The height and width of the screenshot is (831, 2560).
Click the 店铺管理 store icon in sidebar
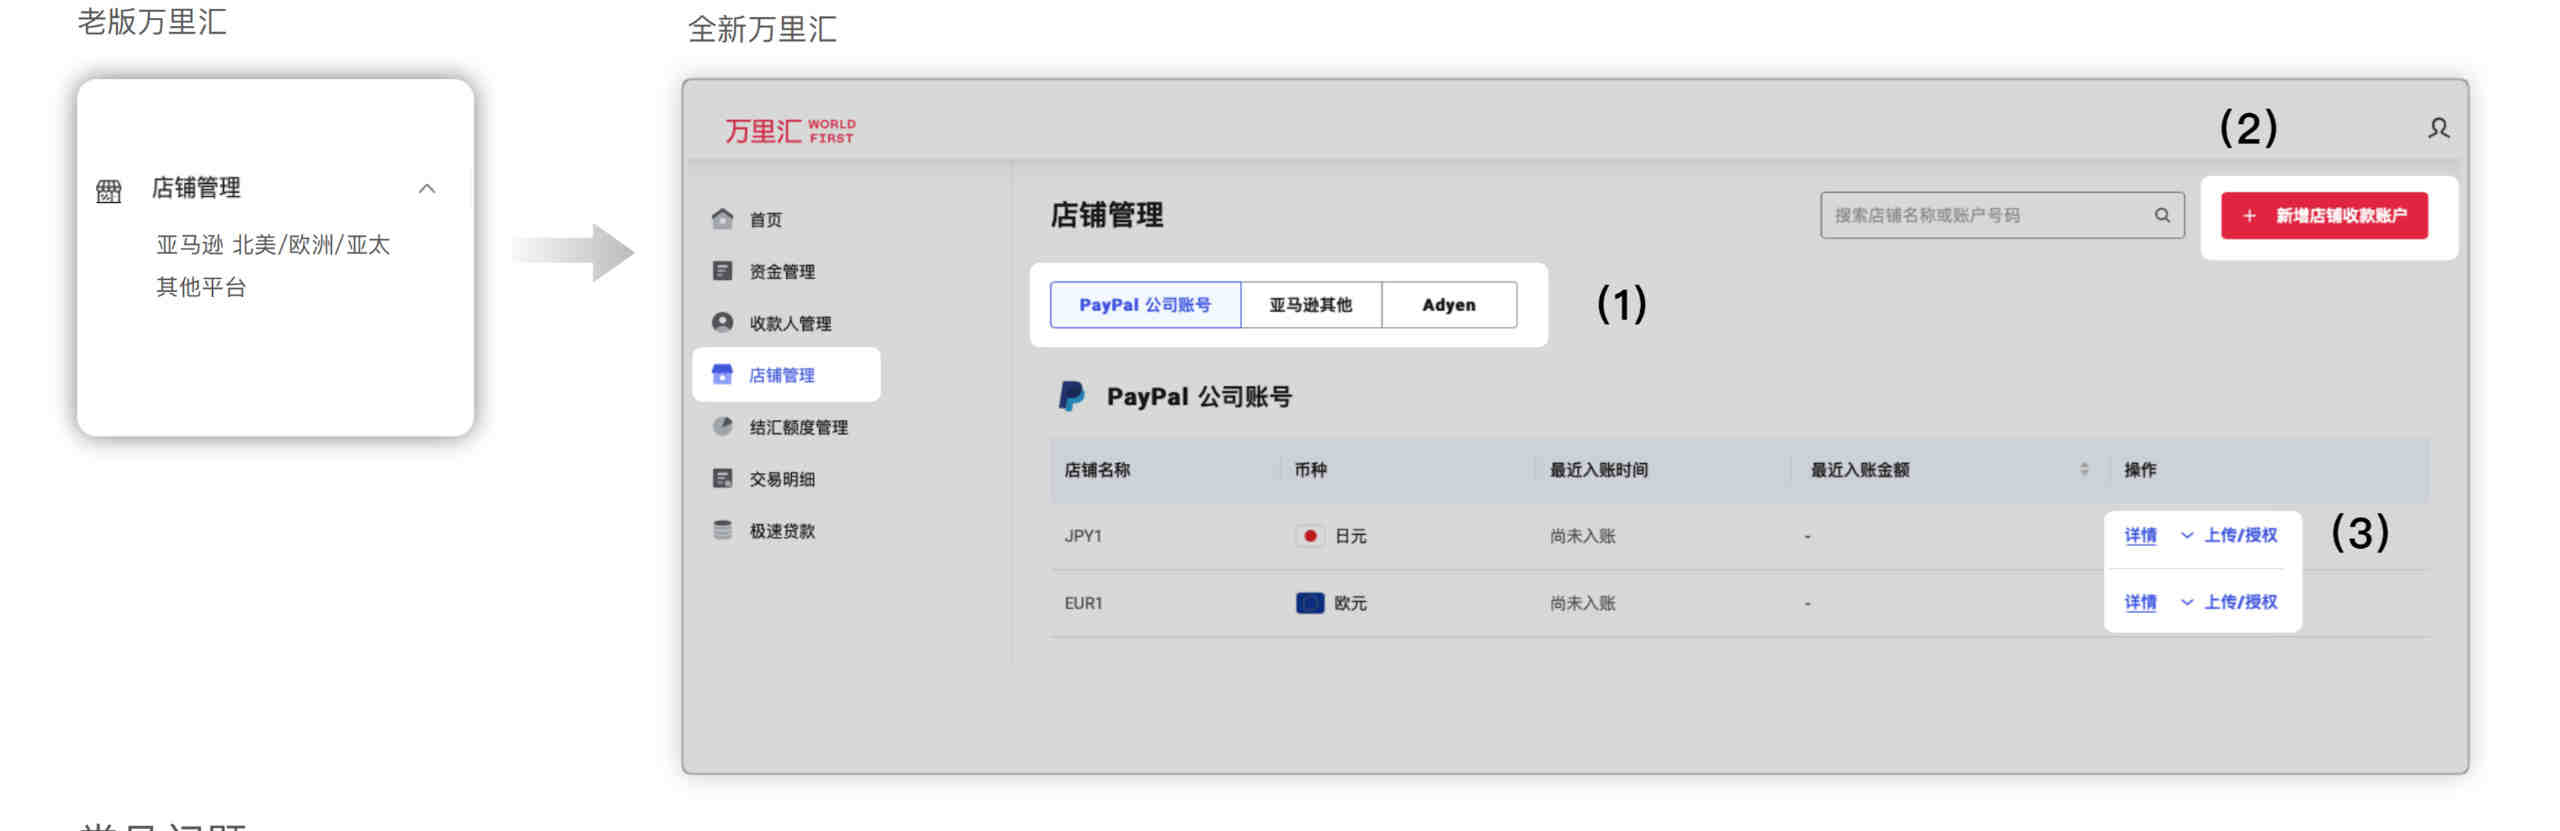pyautogui.click(x=722, y=374)
